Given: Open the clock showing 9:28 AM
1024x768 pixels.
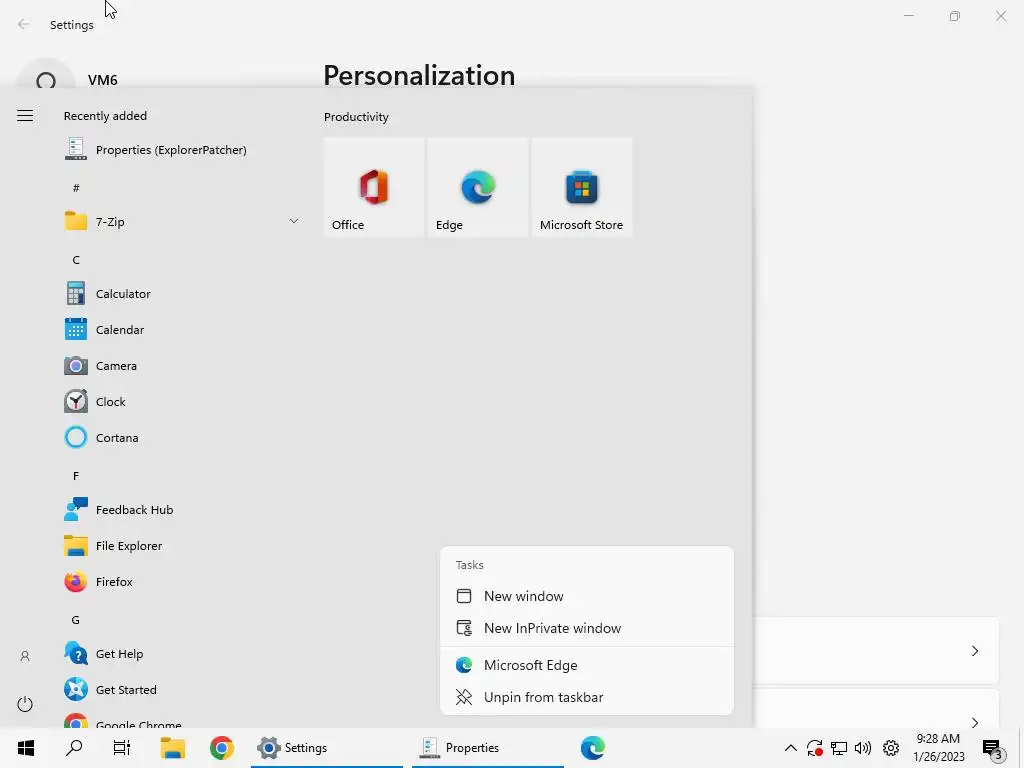Looking at the screenshot, I should tap(938, 748).
